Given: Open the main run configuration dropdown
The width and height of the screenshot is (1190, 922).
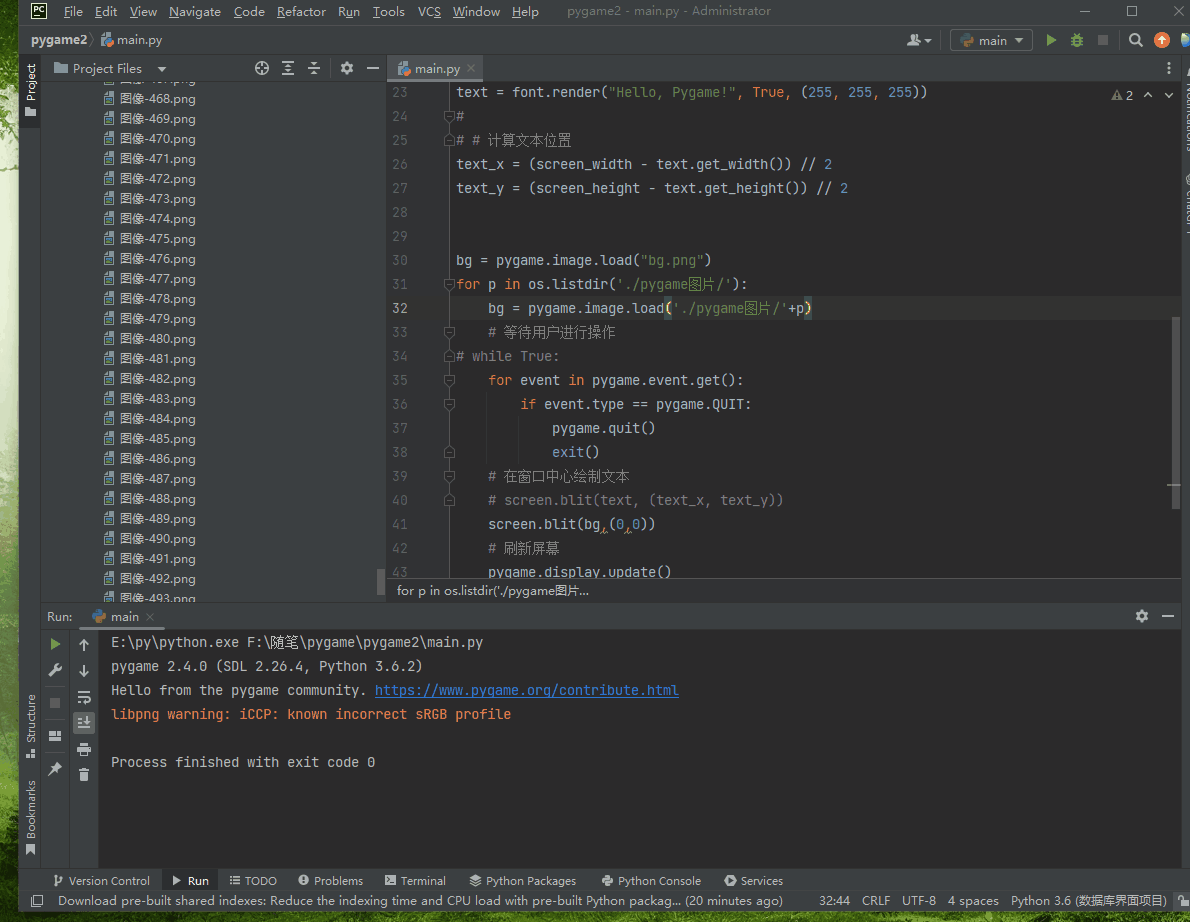Looking at the screenshot, I should point(991,40).
